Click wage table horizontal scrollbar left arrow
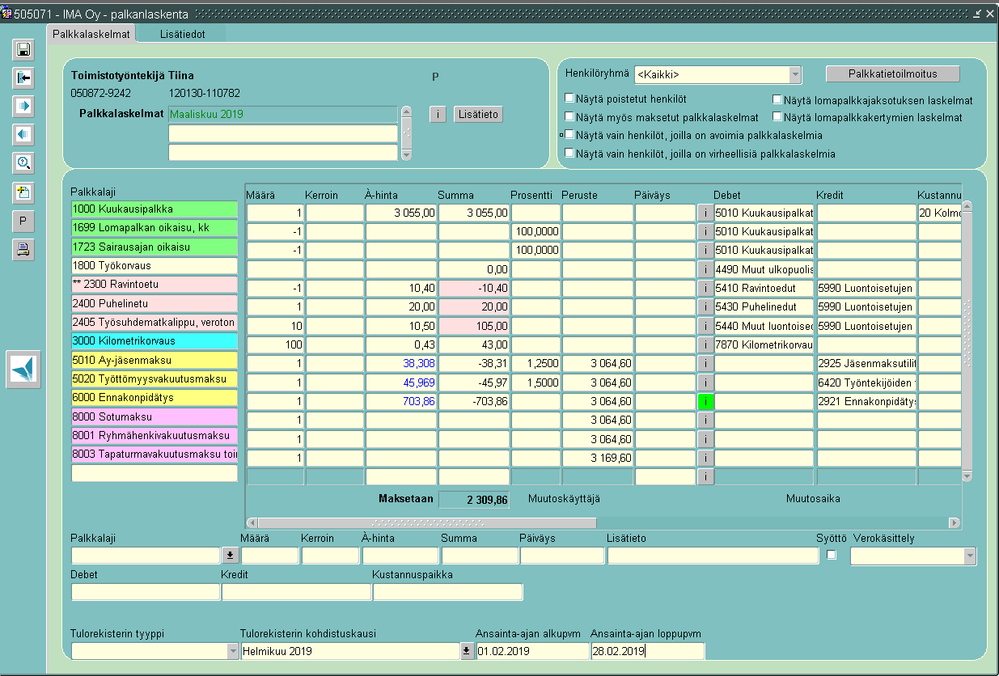Screen dimensions: 999x676 (x=252, y=523)
